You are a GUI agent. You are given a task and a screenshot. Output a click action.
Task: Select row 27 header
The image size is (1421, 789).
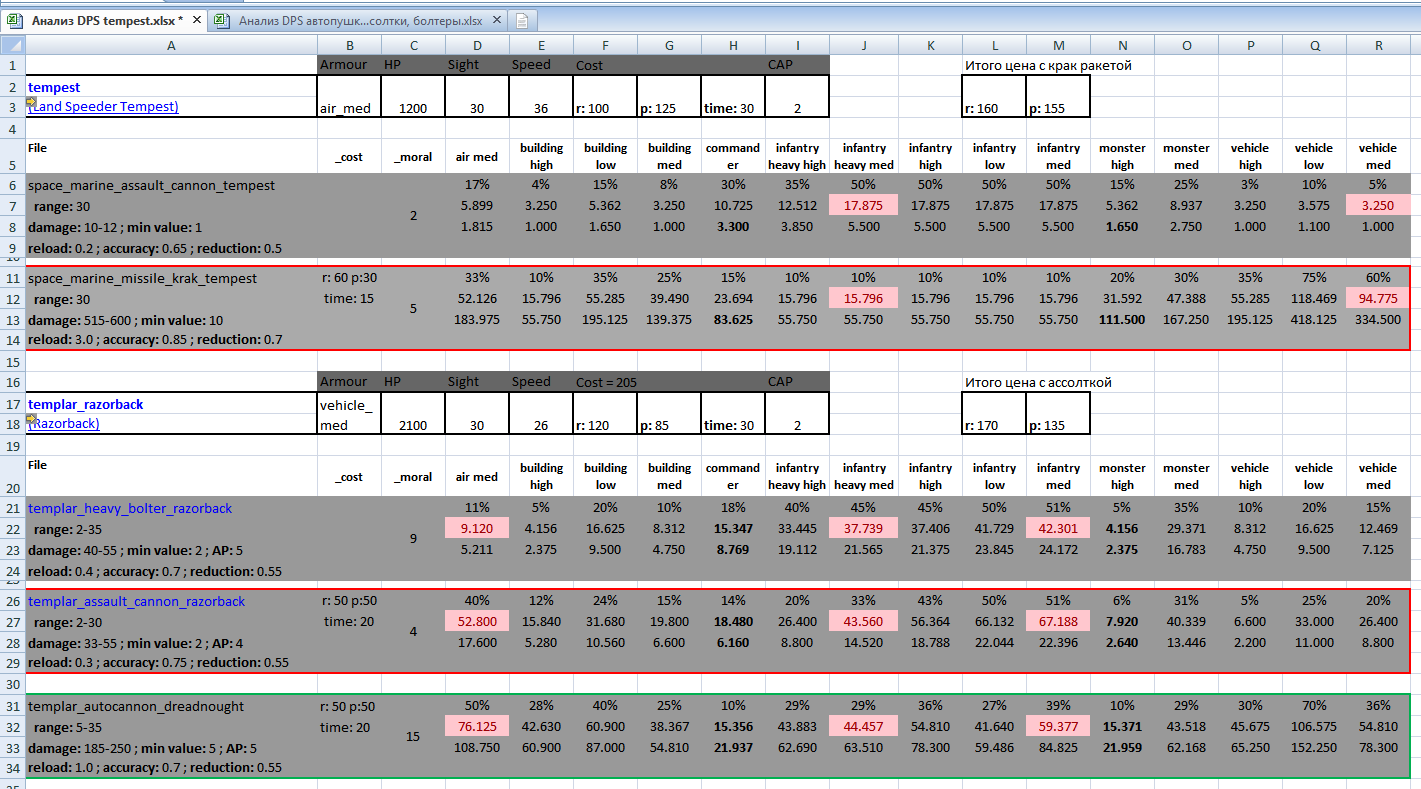(12, 621)
